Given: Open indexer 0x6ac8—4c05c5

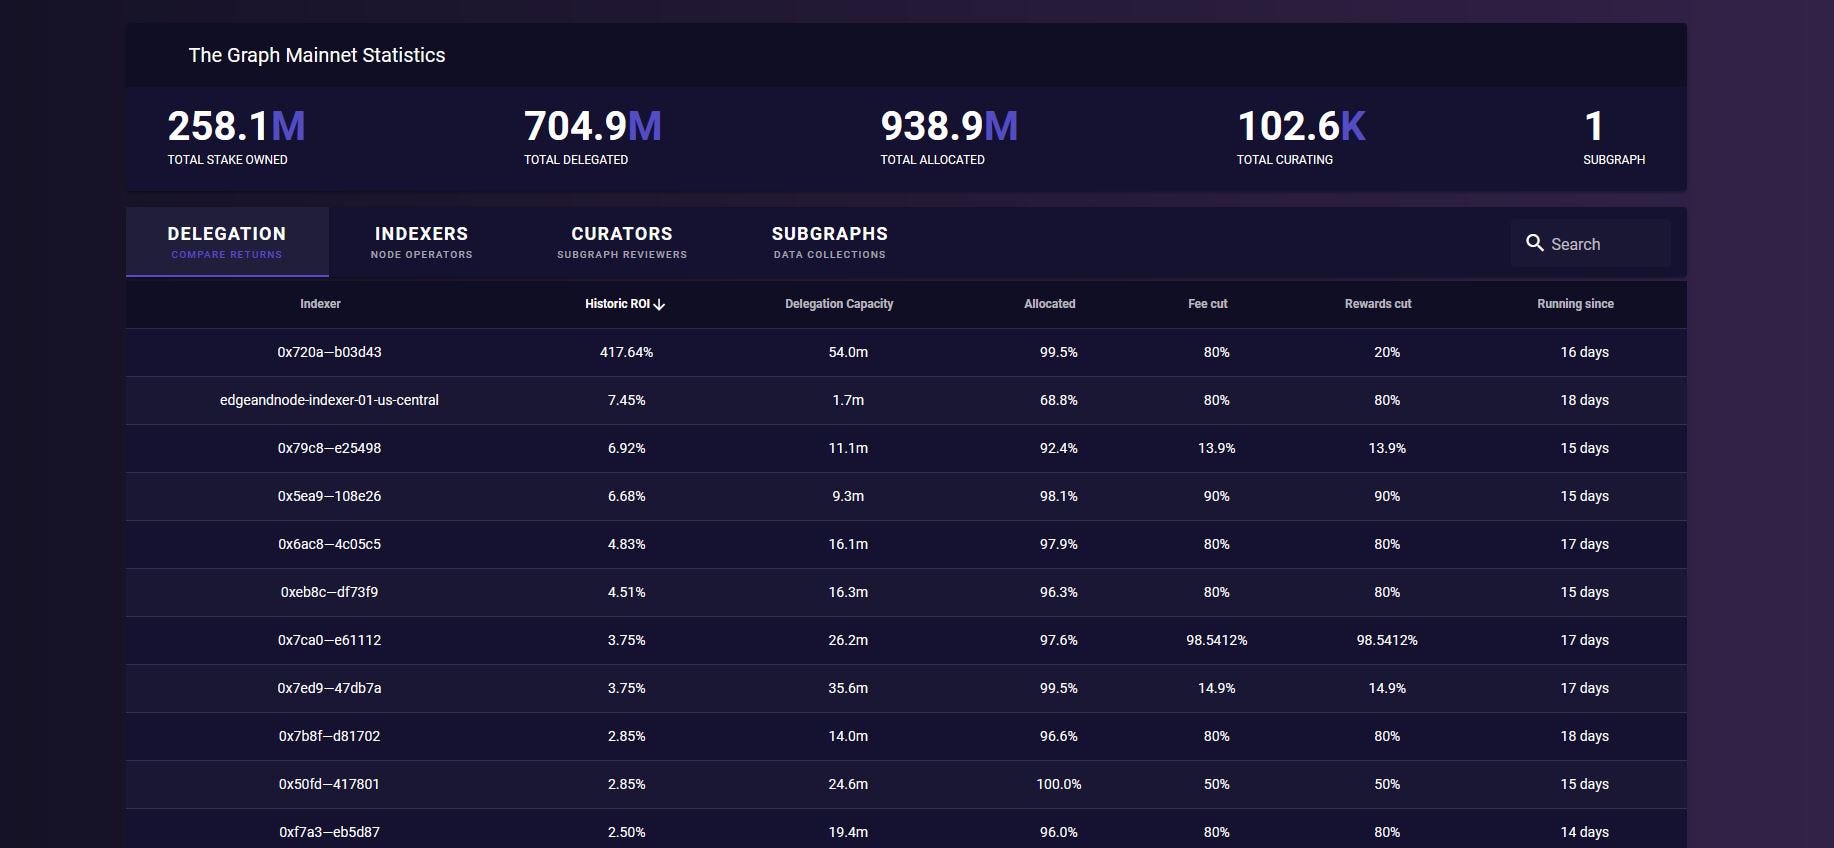Looking at the screenshot, I should tap(329, 544).
